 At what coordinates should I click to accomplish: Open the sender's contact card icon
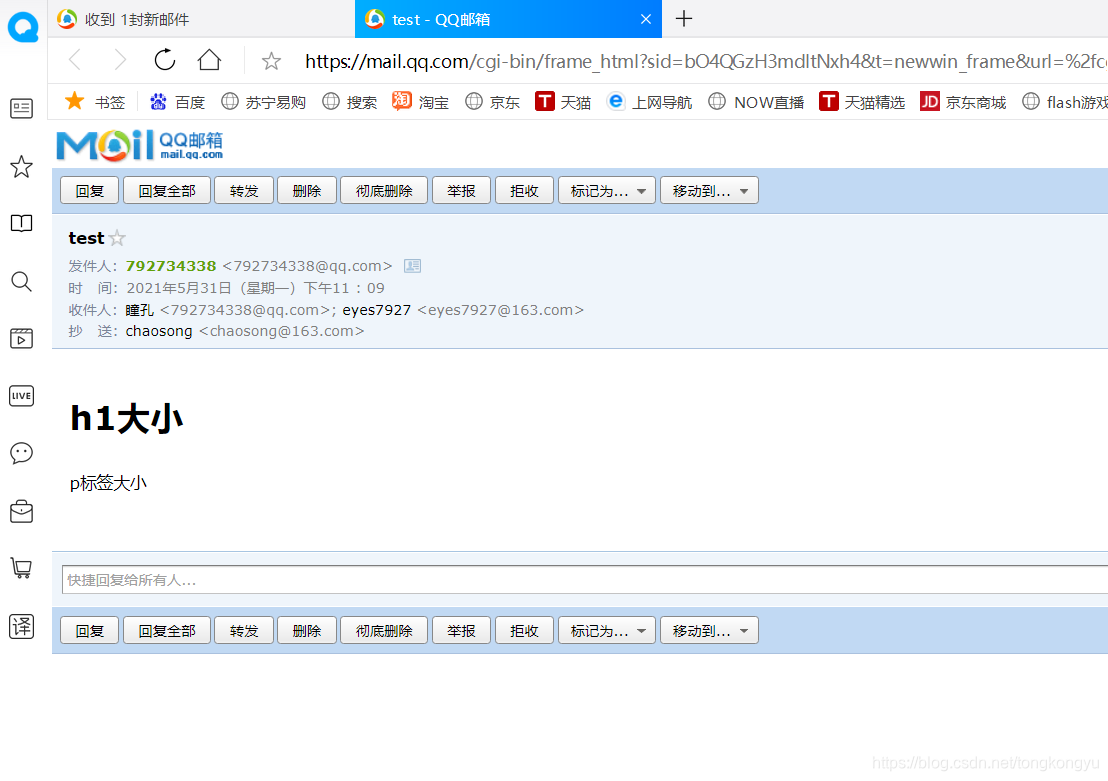(412, 266)
